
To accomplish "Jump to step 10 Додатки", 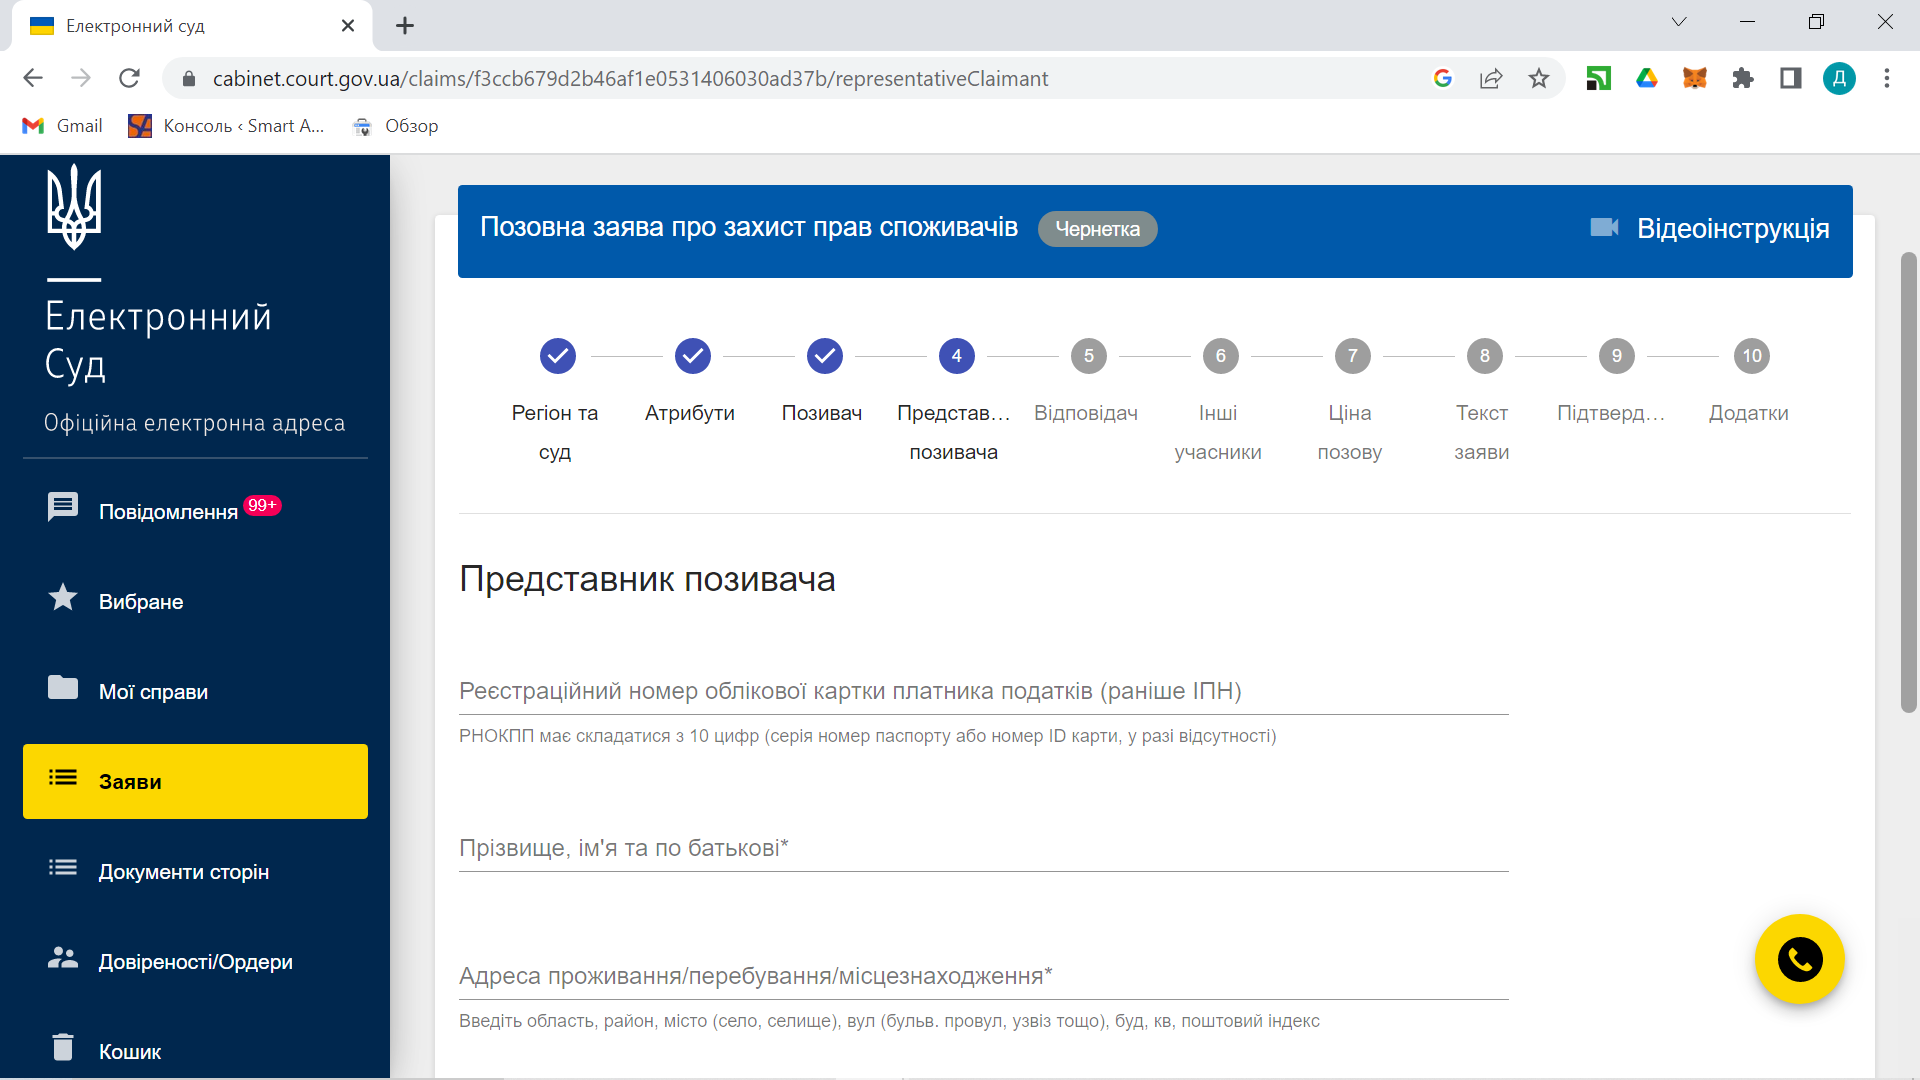I will (x=1751, y=356).
